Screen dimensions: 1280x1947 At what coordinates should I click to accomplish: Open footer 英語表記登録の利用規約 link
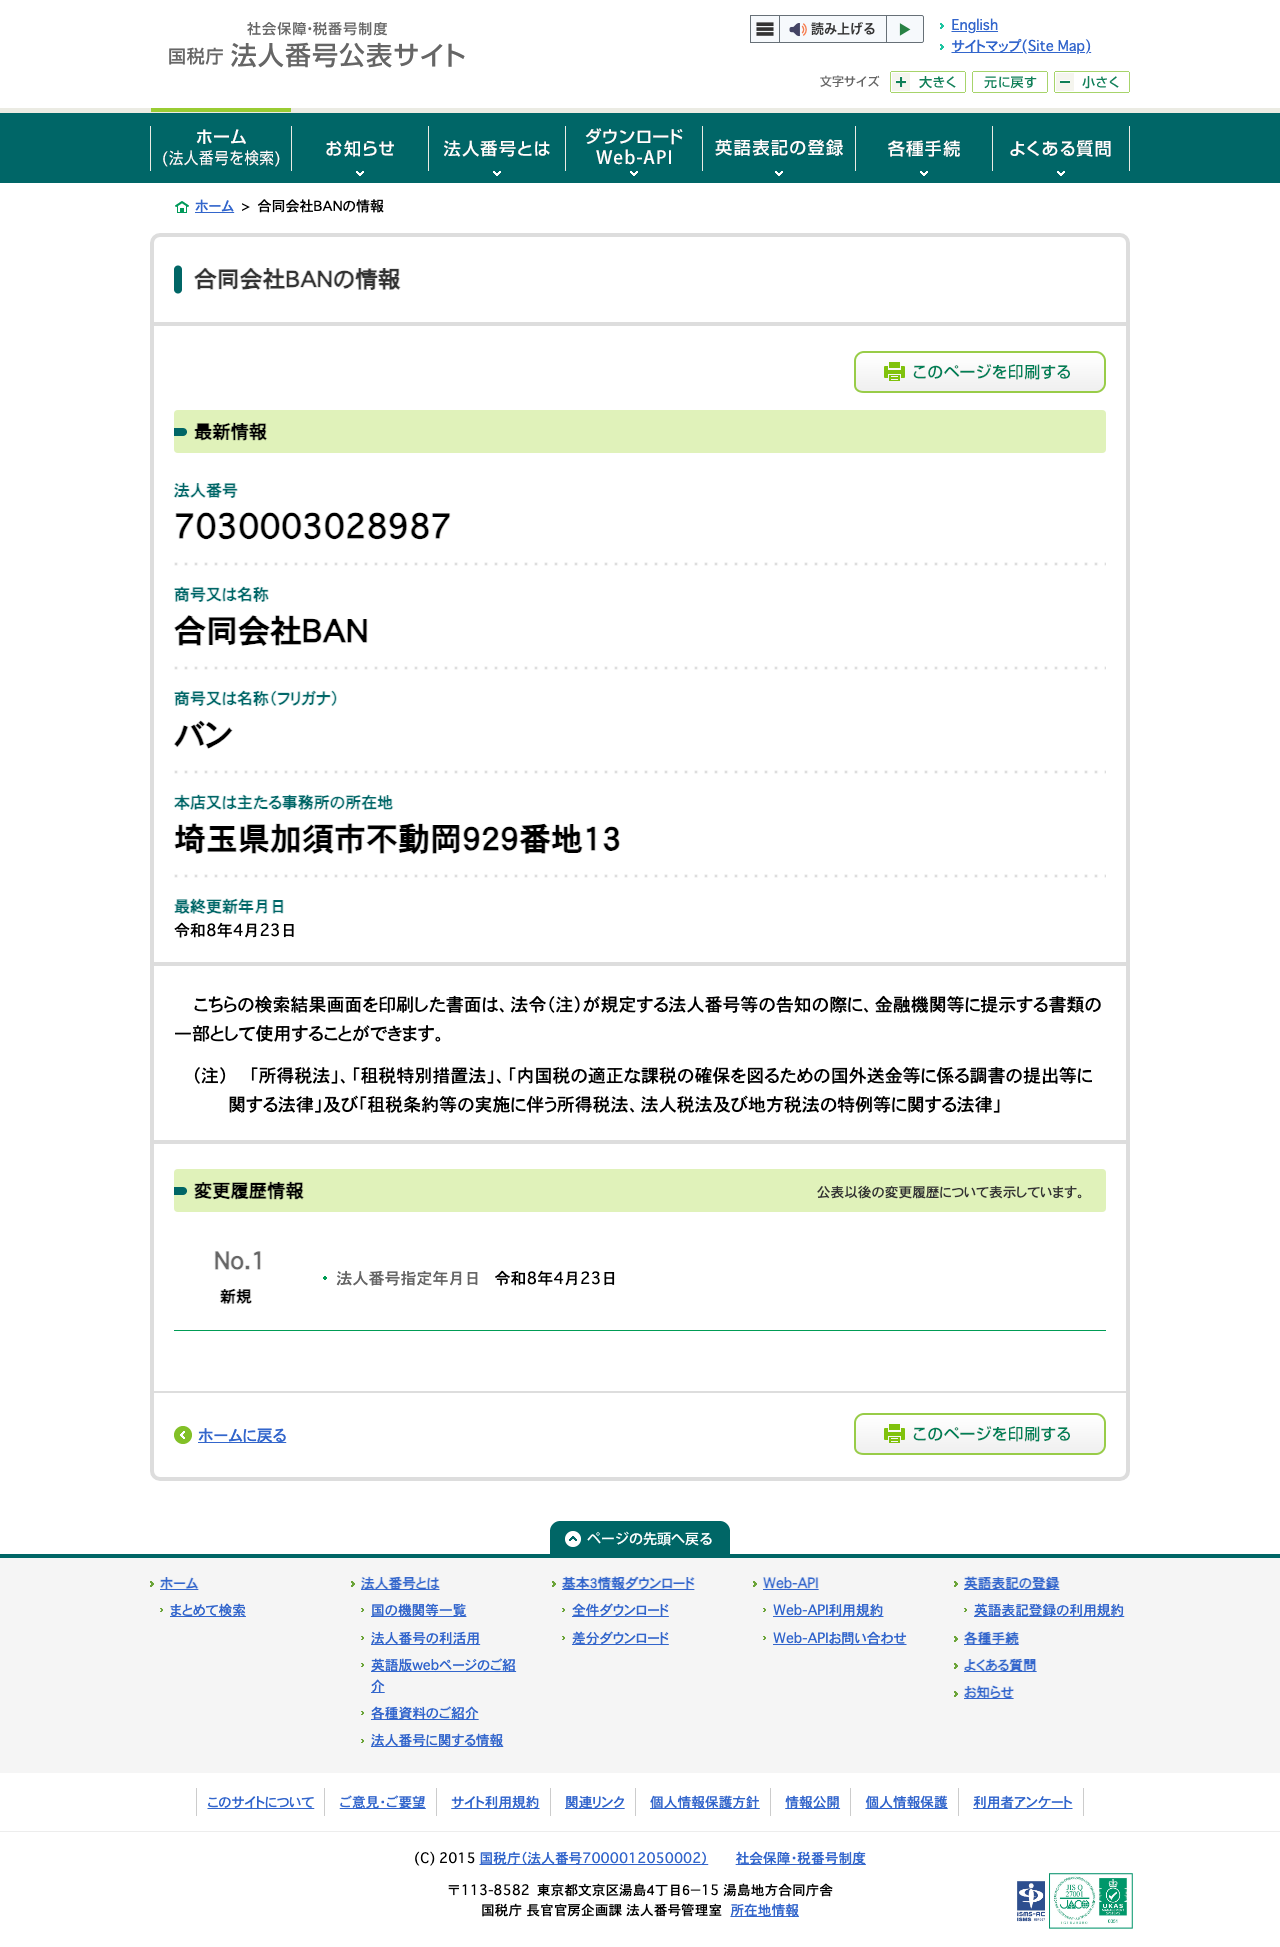[x=1049, y=1610]
